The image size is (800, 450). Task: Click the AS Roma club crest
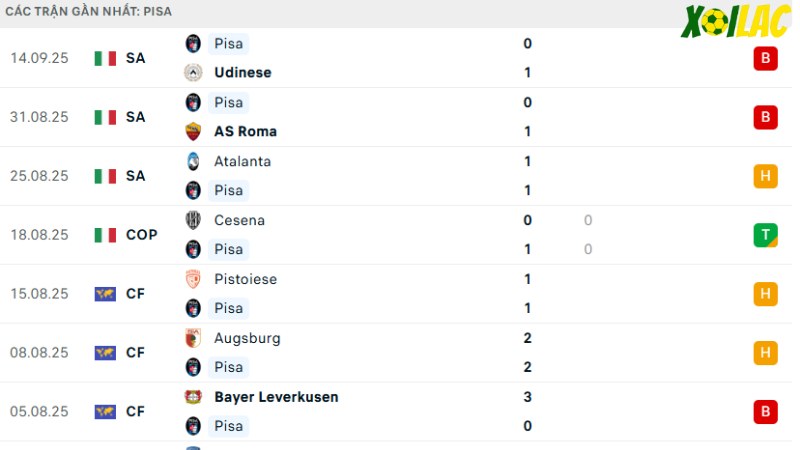[x=193, y=131]
